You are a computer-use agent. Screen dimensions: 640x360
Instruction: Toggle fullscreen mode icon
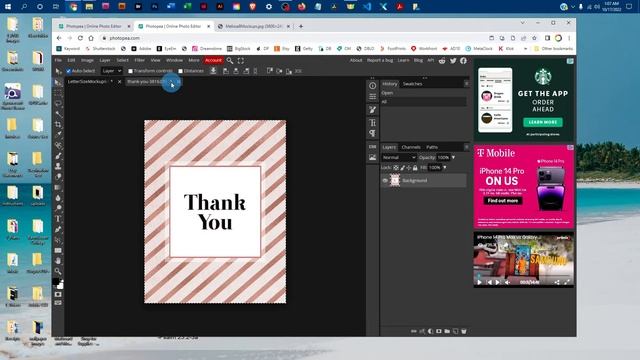(241, 60)
